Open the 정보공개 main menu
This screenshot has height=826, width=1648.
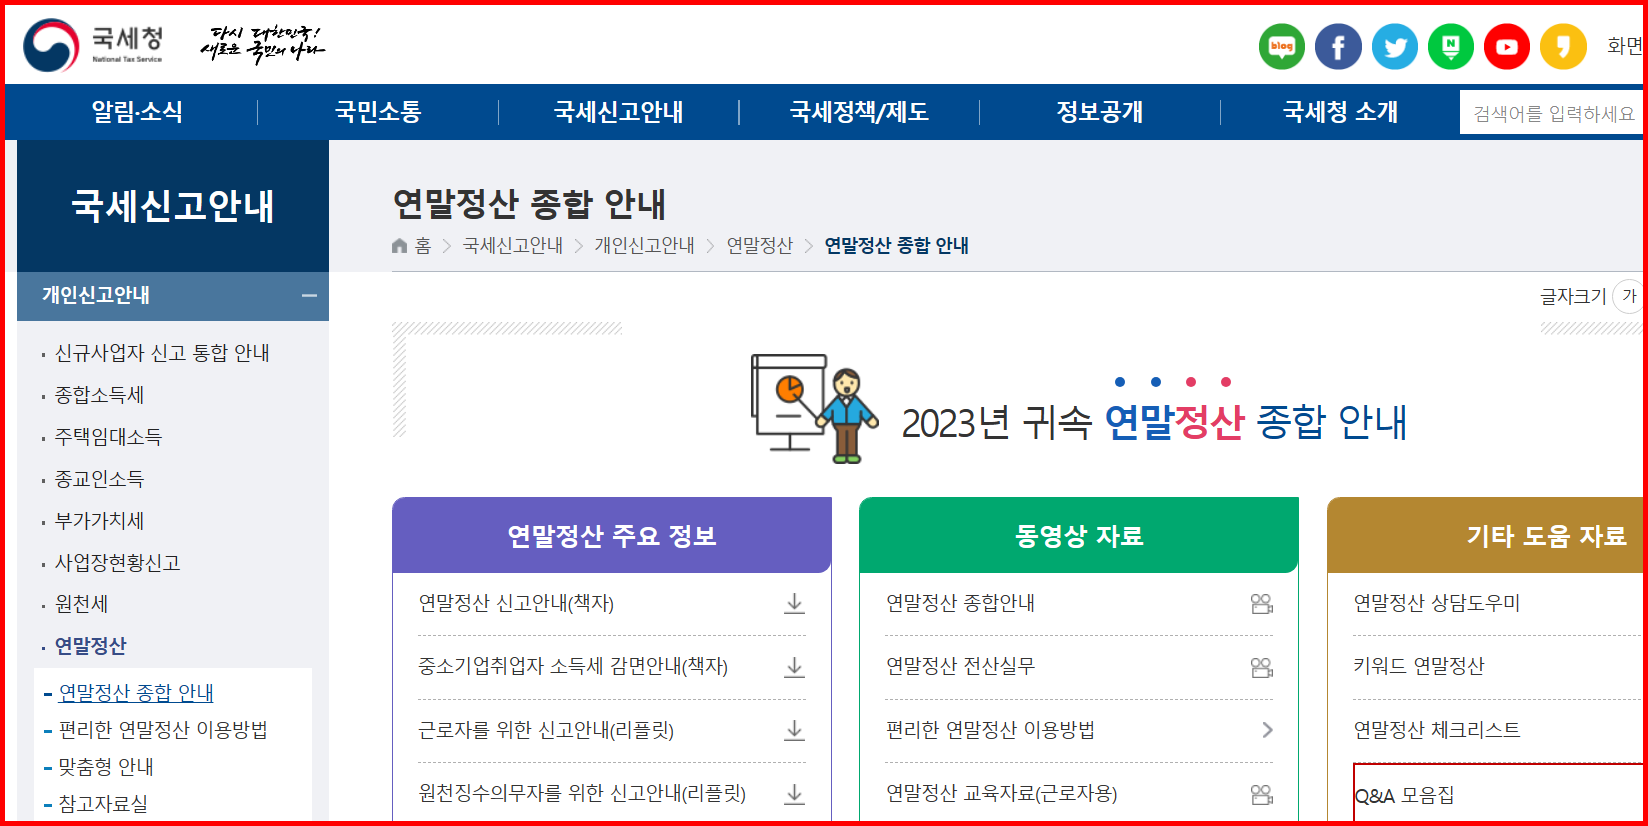pyautogui.click(x=1100, y=111)
